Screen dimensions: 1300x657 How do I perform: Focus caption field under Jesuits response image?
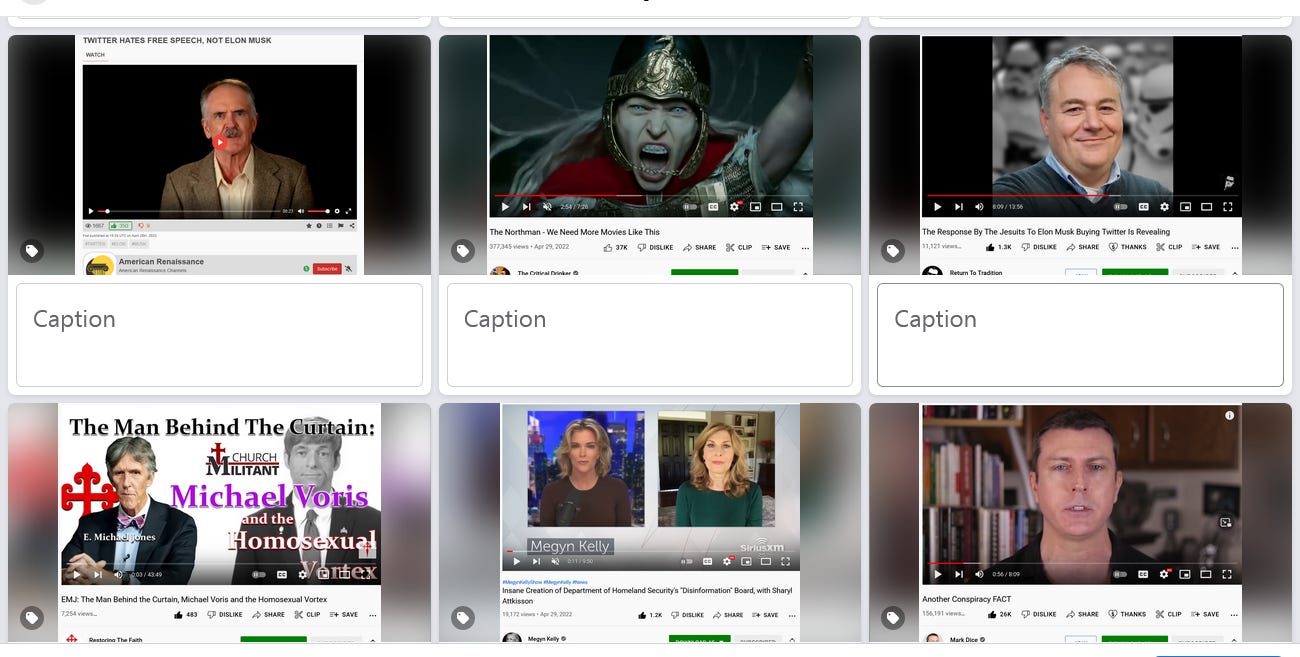tap(1080, 335)
